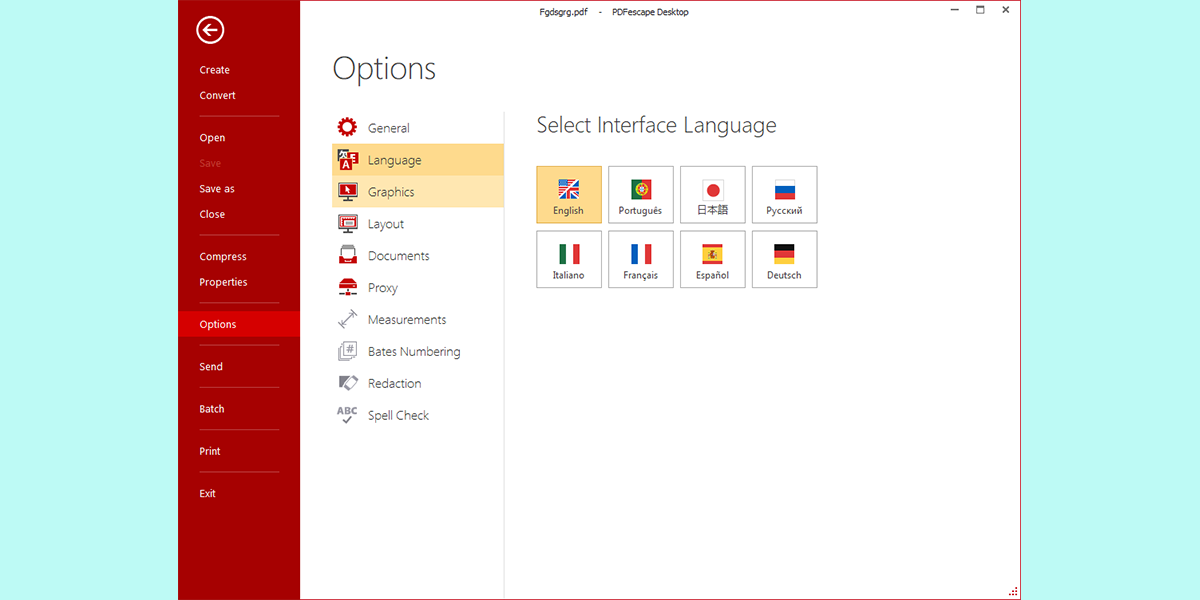Viewport: 1200px width, 600px height.
Task: Click Convert in the red sidebar
Action: tap(217, 96)
